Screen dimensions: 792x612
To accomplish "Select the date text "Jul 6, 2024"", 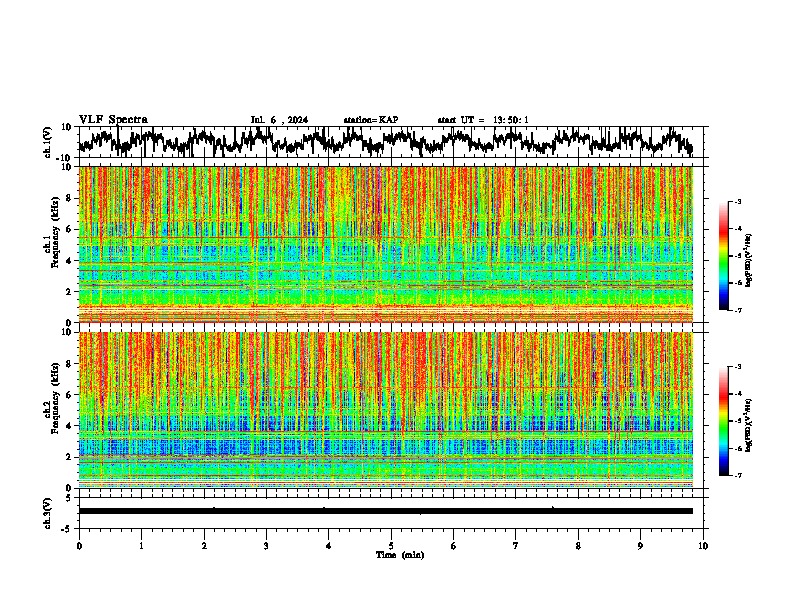I will coord(279,120).
